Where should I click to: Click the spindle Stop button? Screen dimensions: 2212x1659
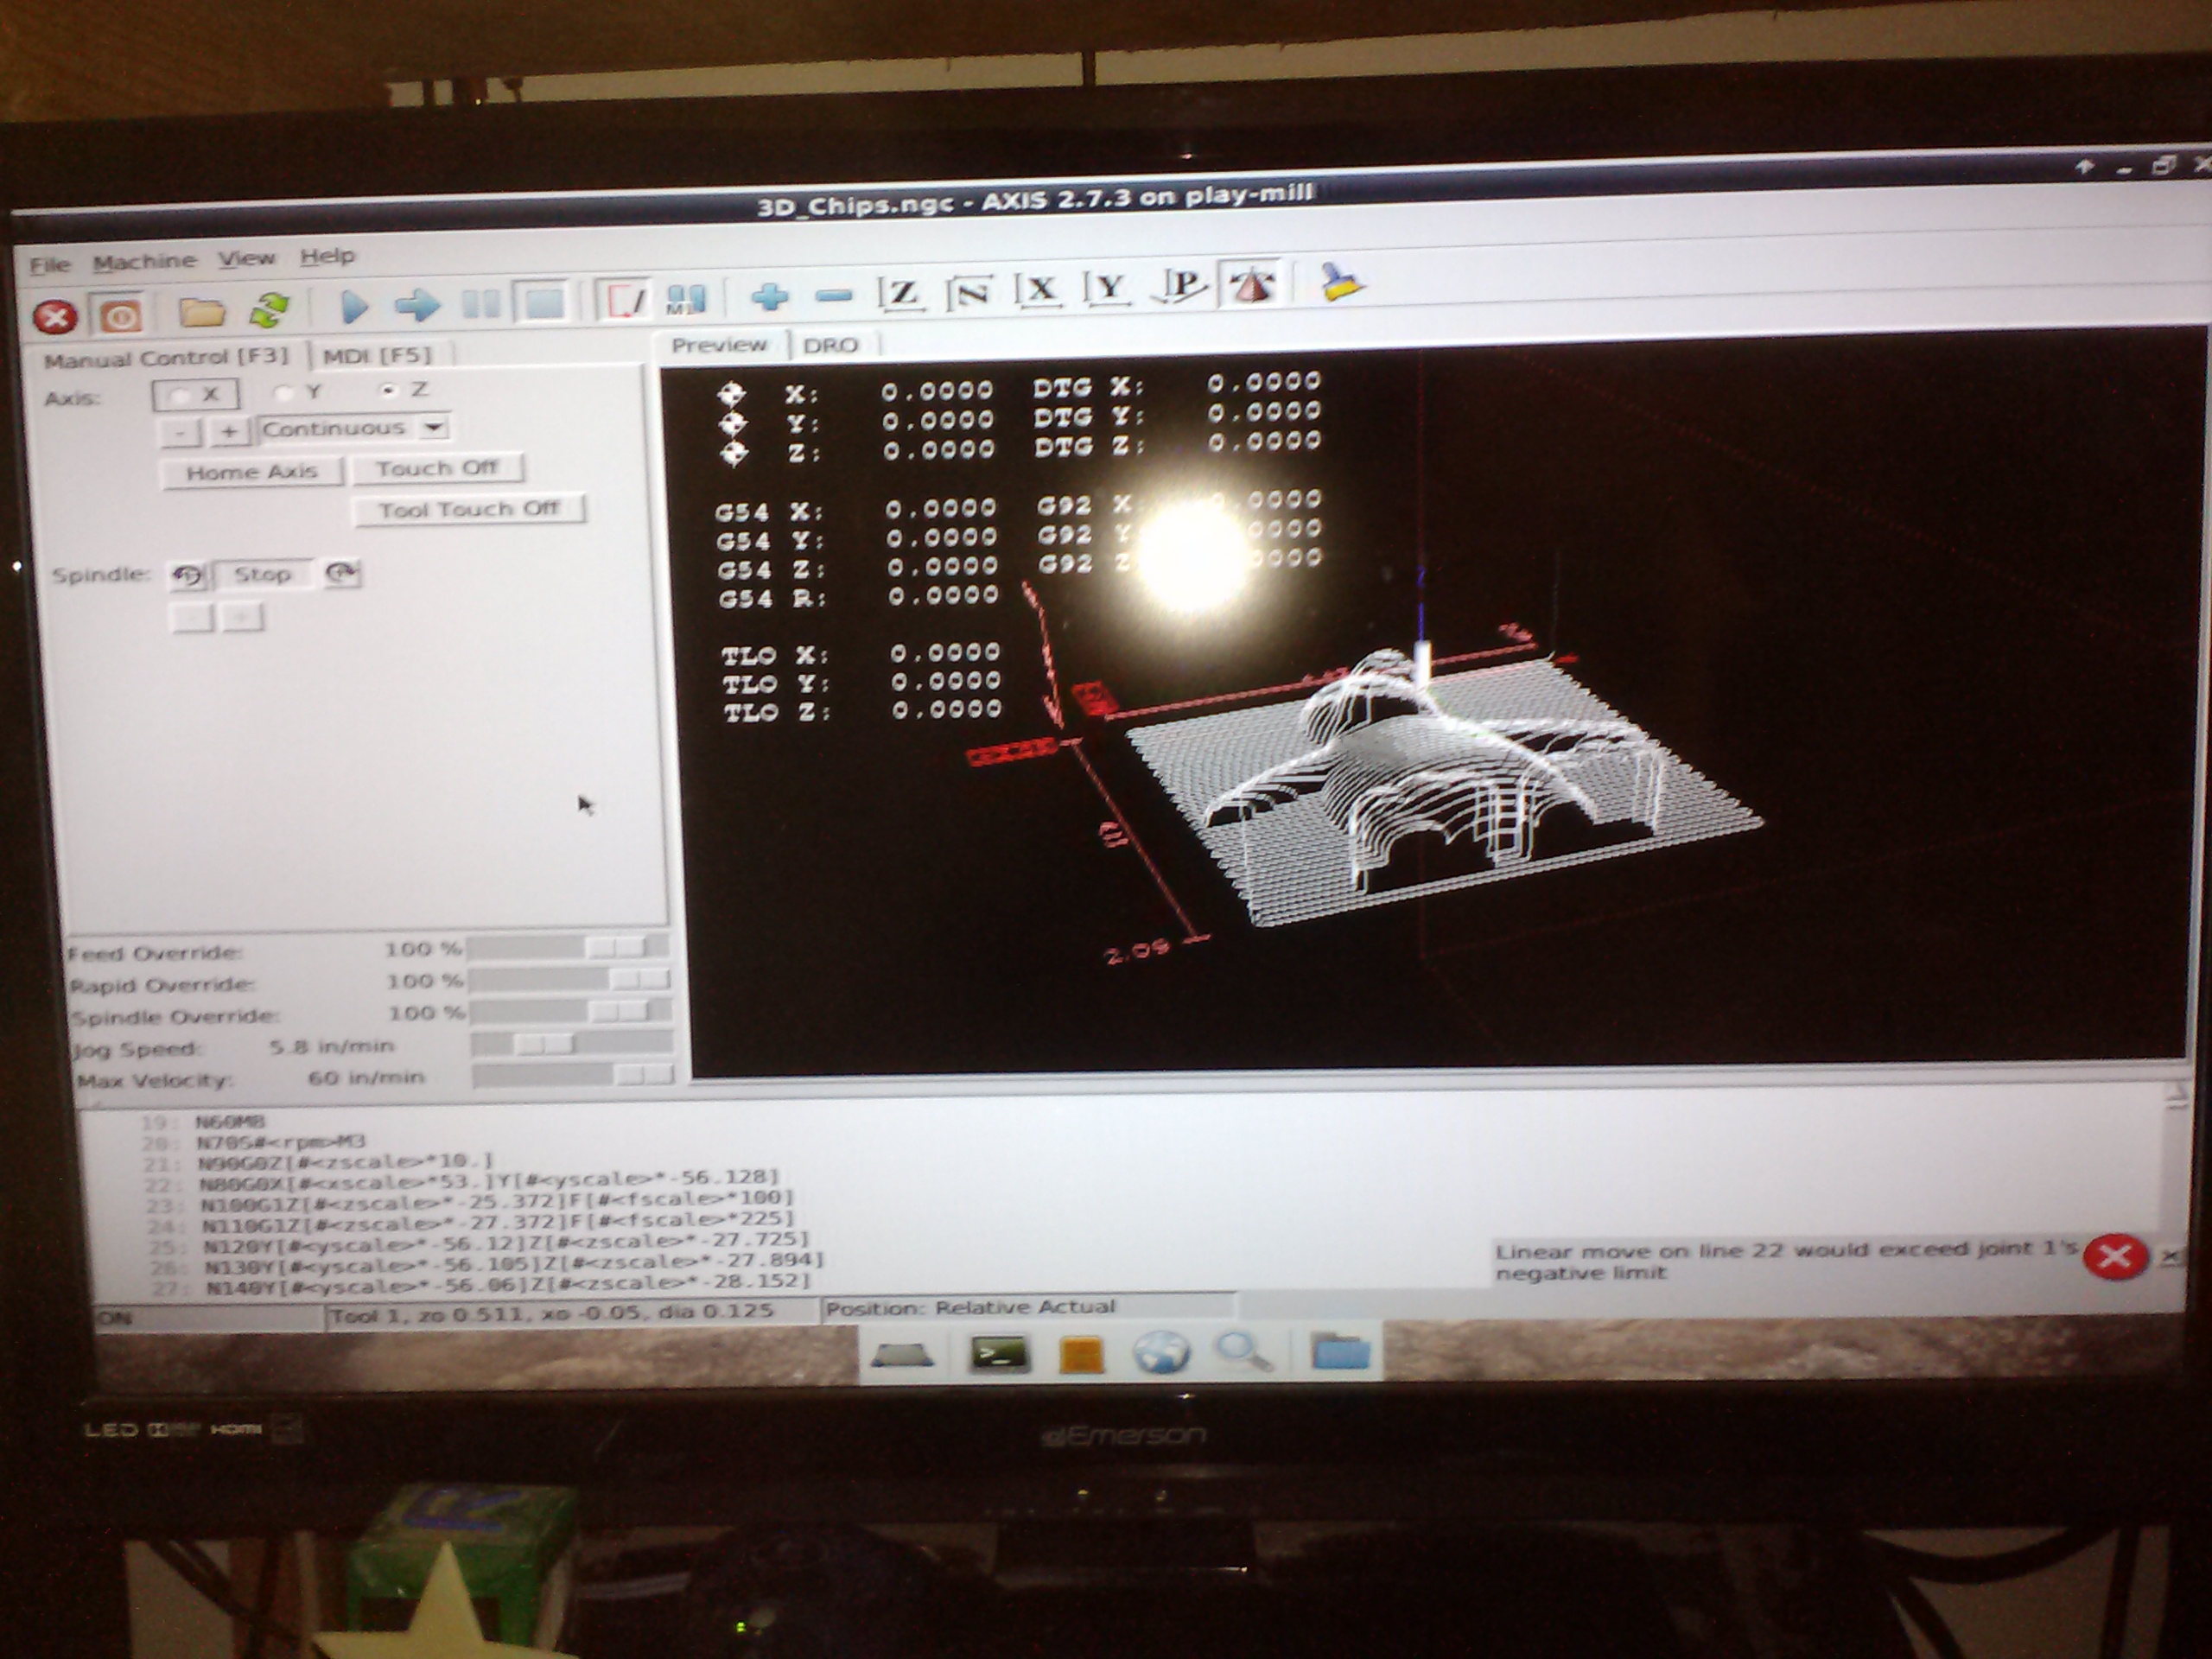pos(262,574)
